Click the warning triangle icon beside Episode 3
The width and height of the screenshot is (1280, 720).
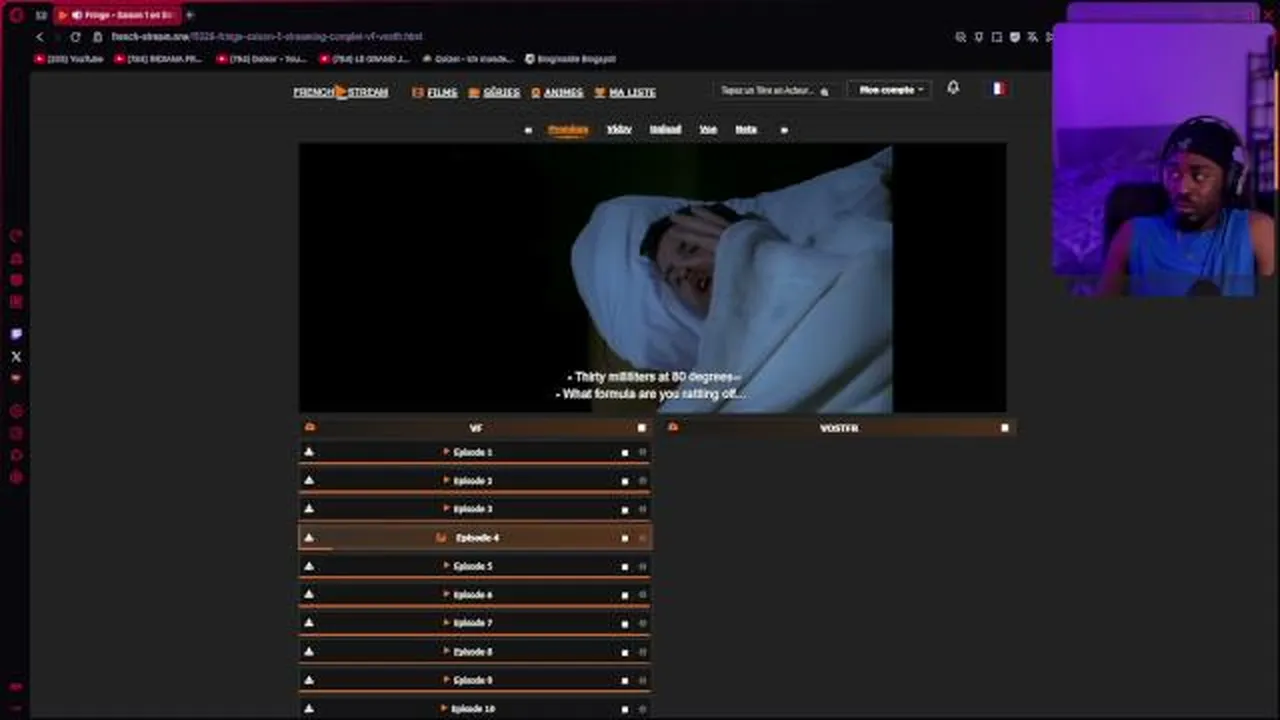309,509
